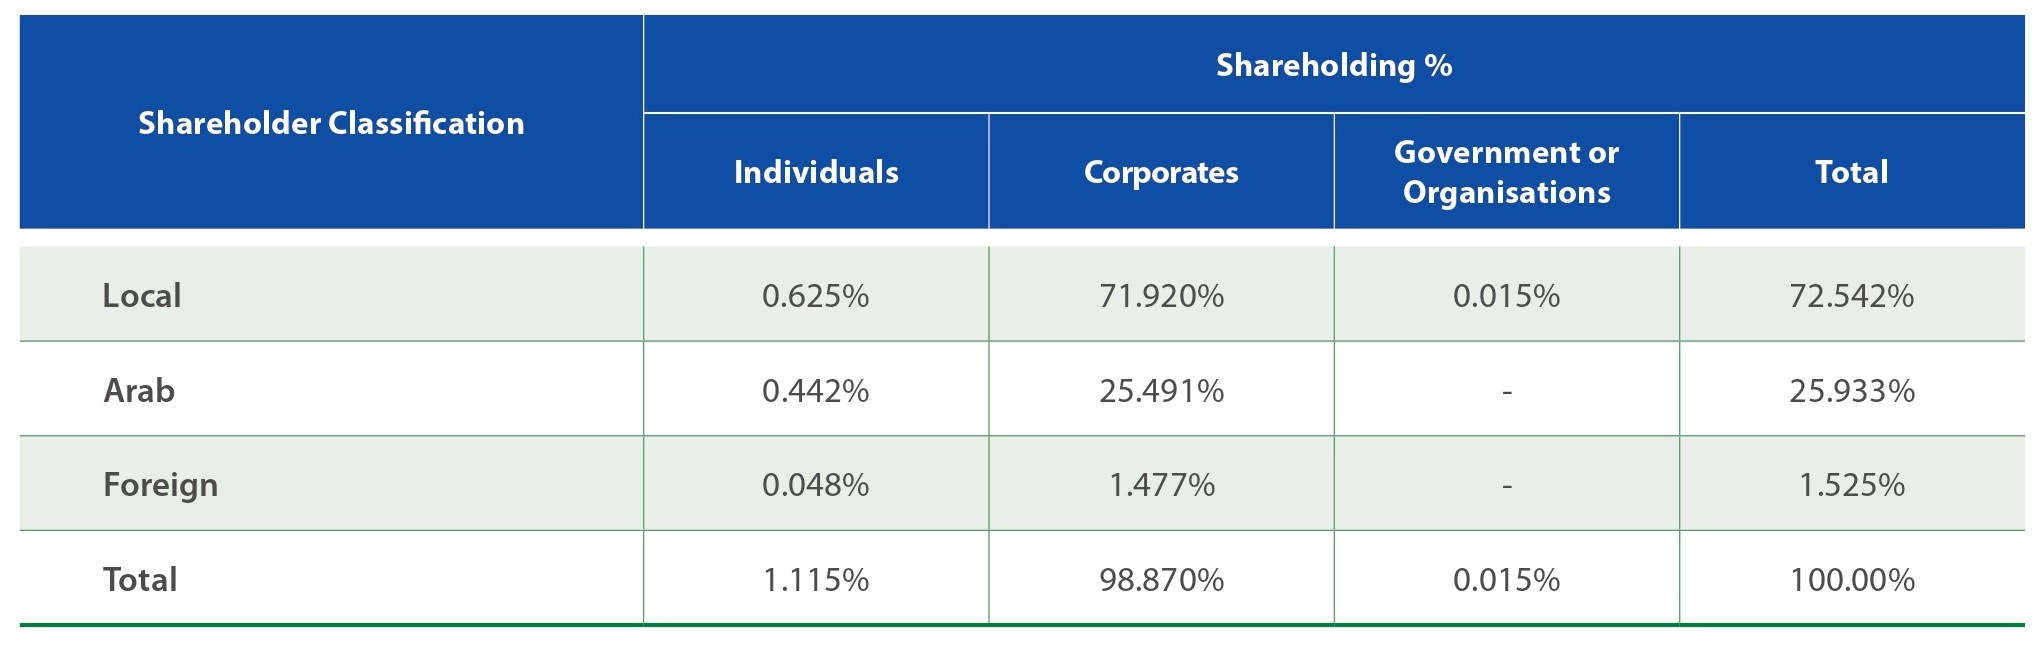The height and width of the screenshot is (650, 2044).
Task: Click the Total row label
Action: pyautogui.click(x=140, y=579)
